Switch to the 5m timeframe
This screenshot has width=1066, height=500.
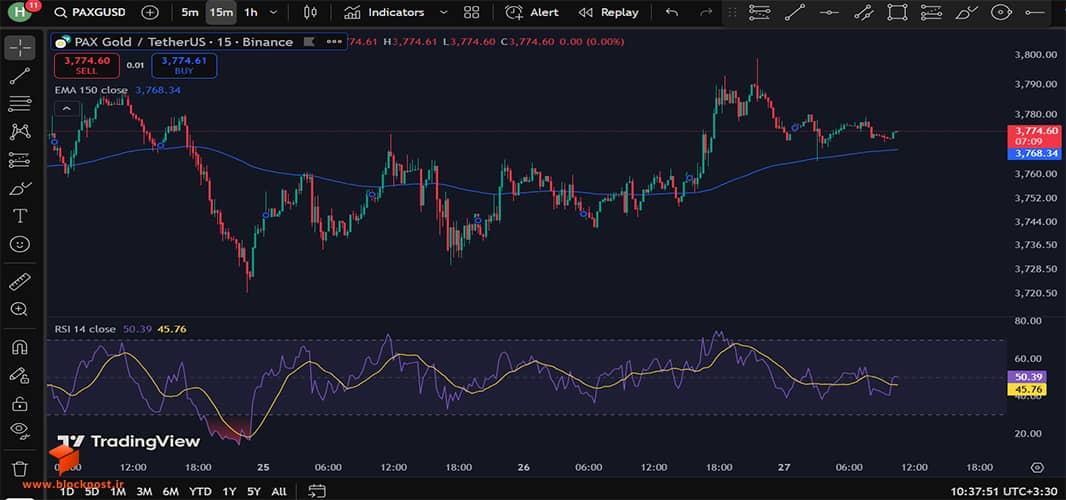tap(190, 12)
